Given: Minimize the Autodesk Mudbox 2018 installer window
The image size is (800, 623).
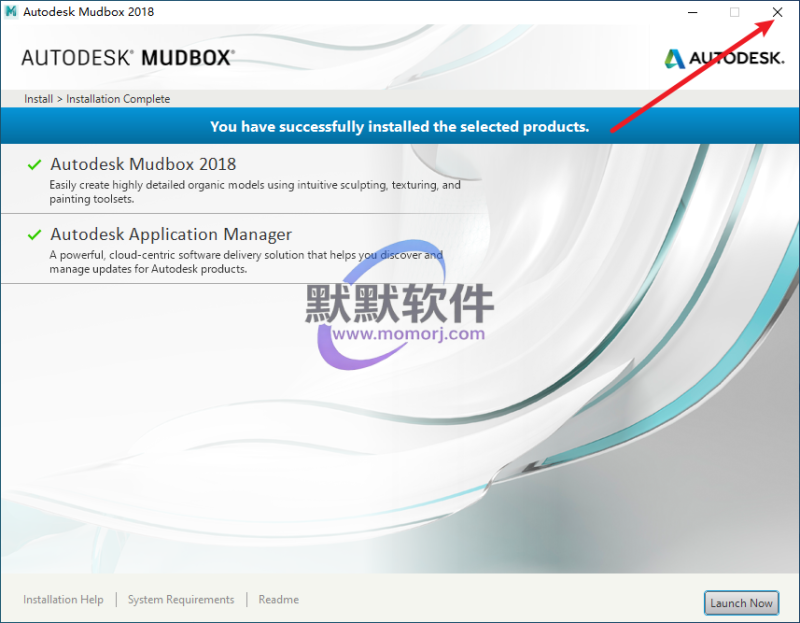Looking at the screenshot, I should (690, 12).
